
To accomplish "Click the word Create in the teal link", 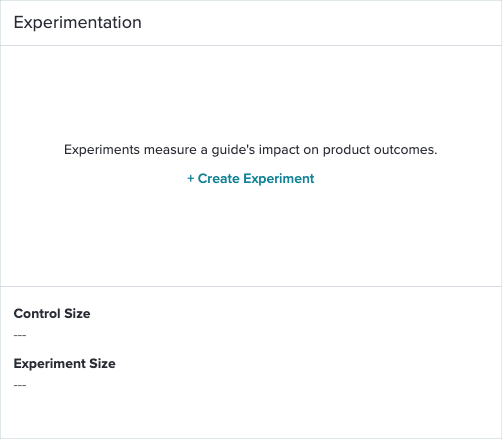I will [x=219, y=179].
